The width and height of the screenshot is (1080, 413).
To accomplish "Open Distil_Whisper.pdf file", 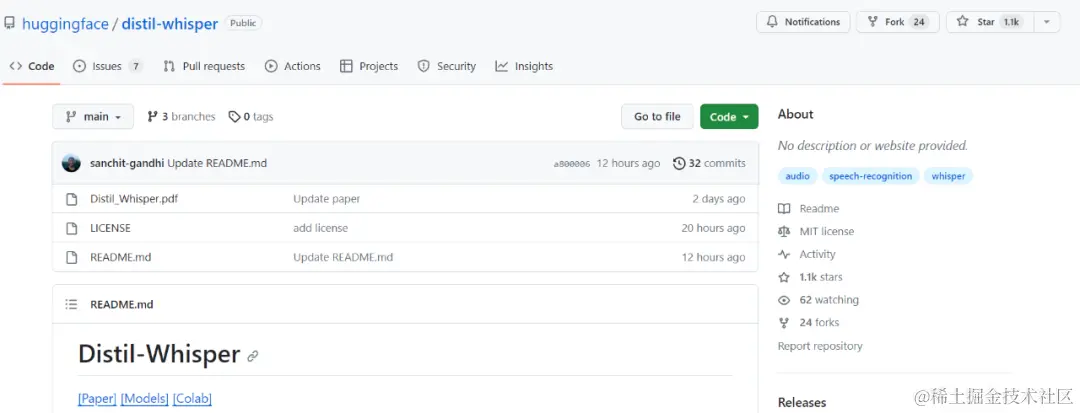I will click(x=134, y=198).
